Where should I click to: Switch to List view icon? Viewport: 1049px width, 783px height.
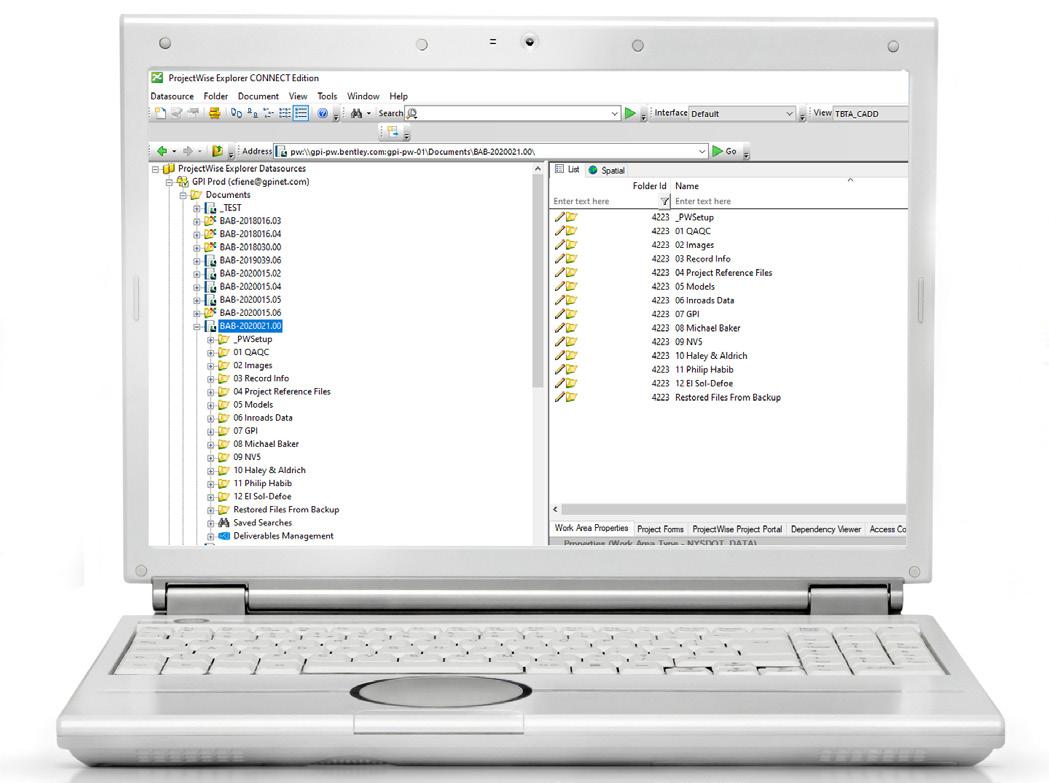point(284,113)
